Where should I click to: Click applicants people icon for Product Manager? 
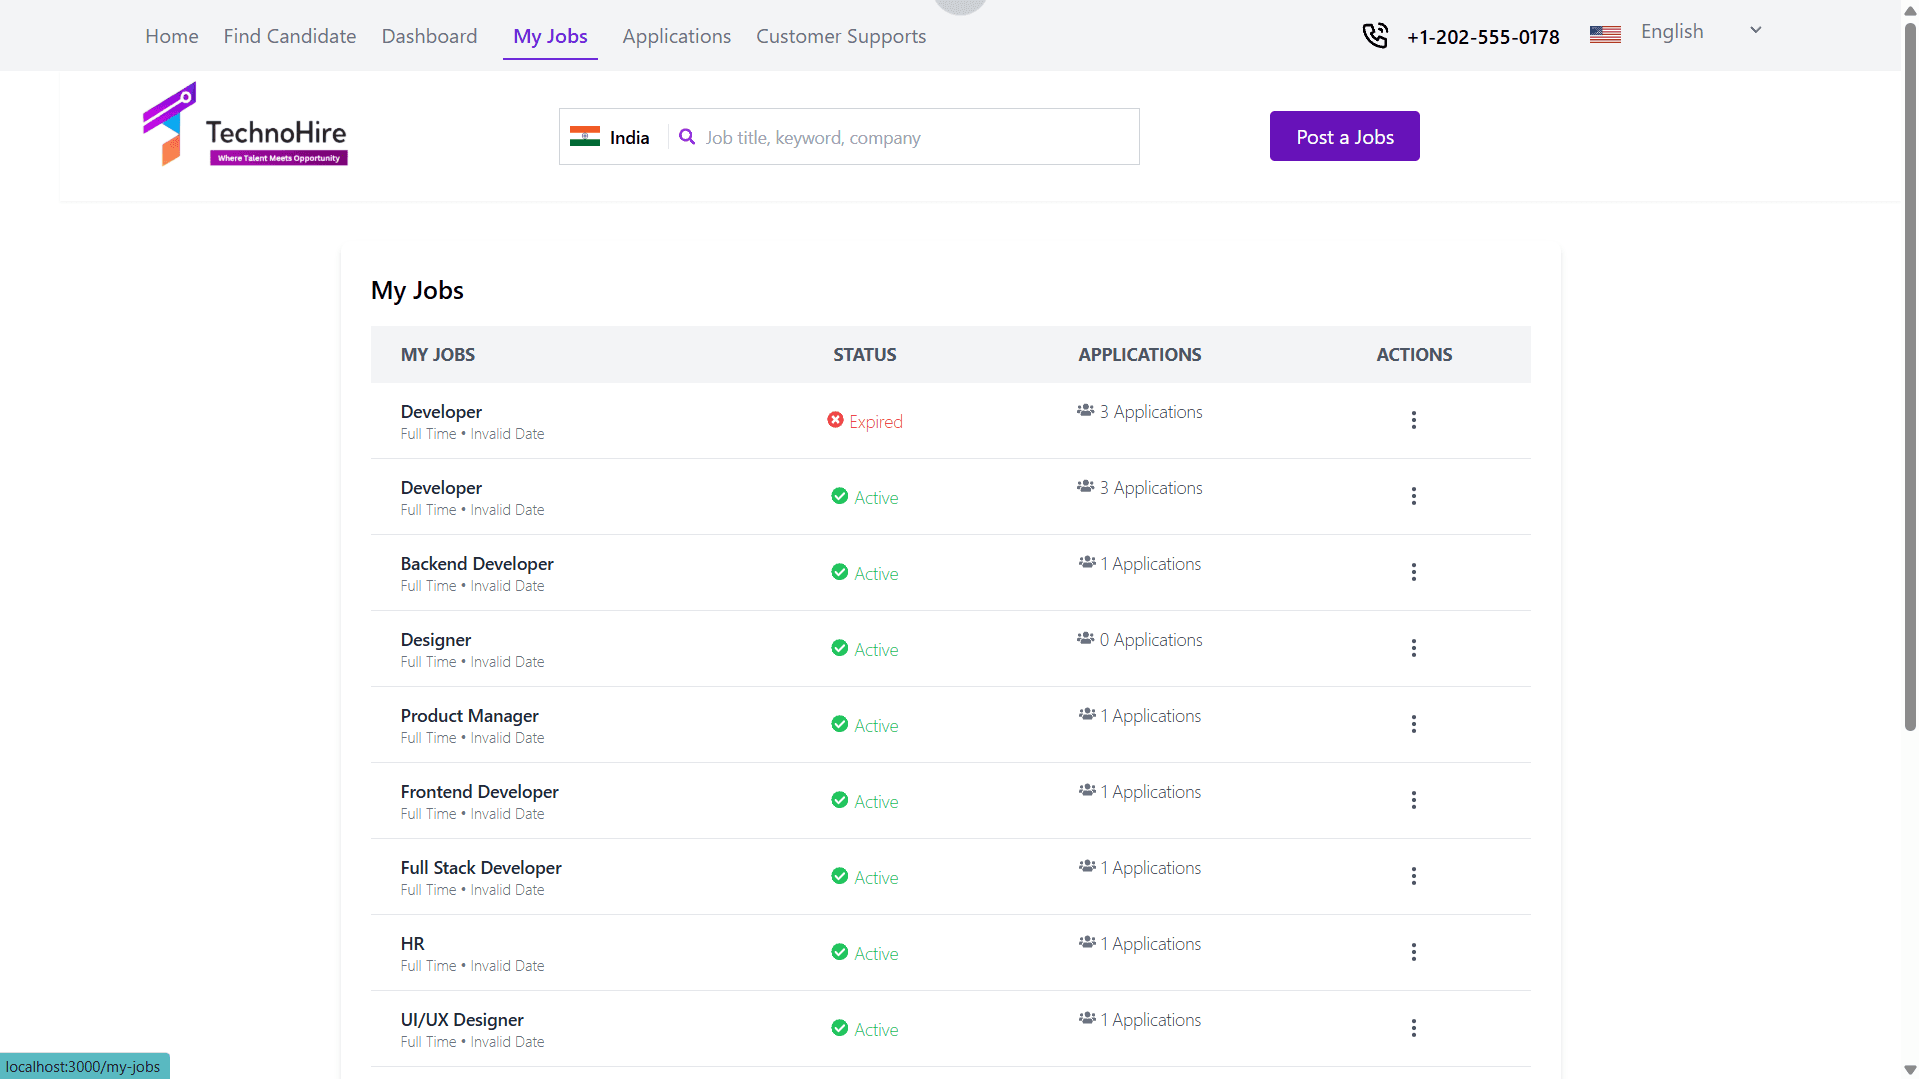click(1087, 714)
